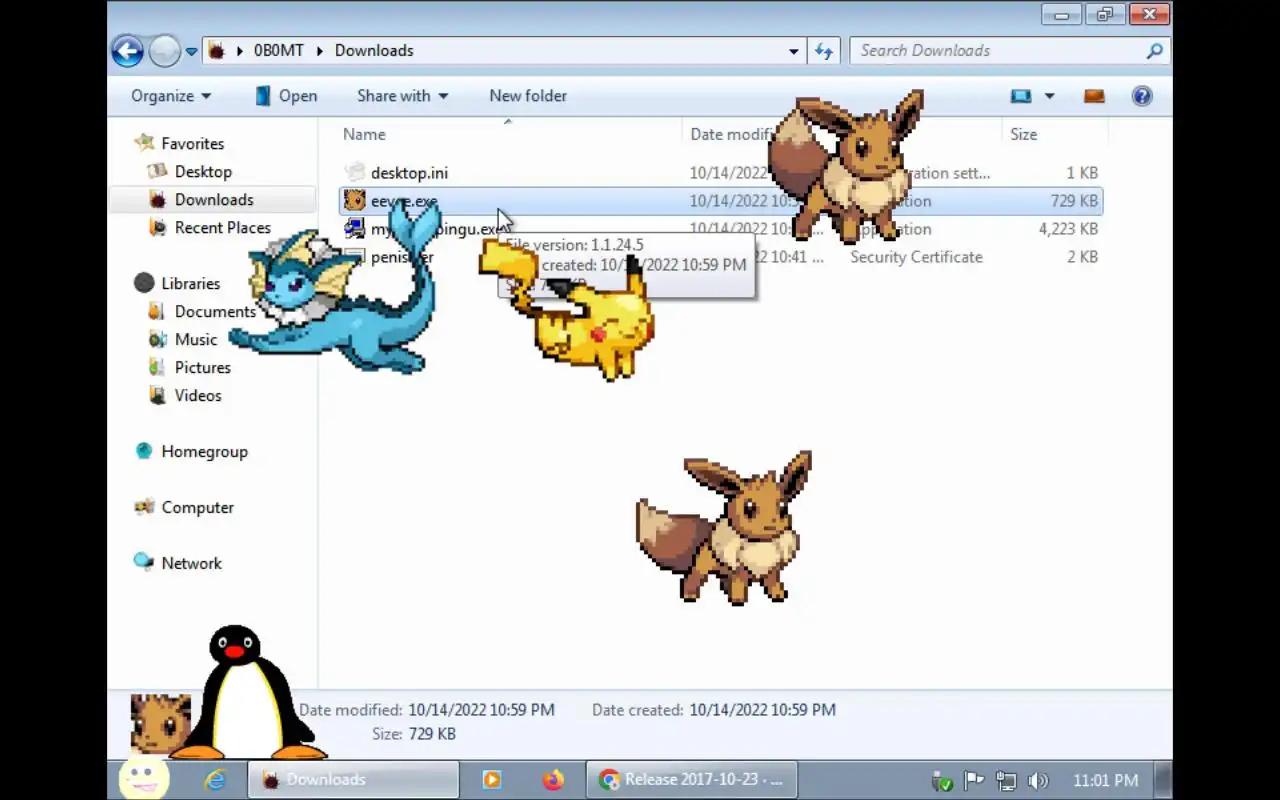This screenshot has width=1280, height=800.
Task: Create a New folder
Action: (528, 96)
